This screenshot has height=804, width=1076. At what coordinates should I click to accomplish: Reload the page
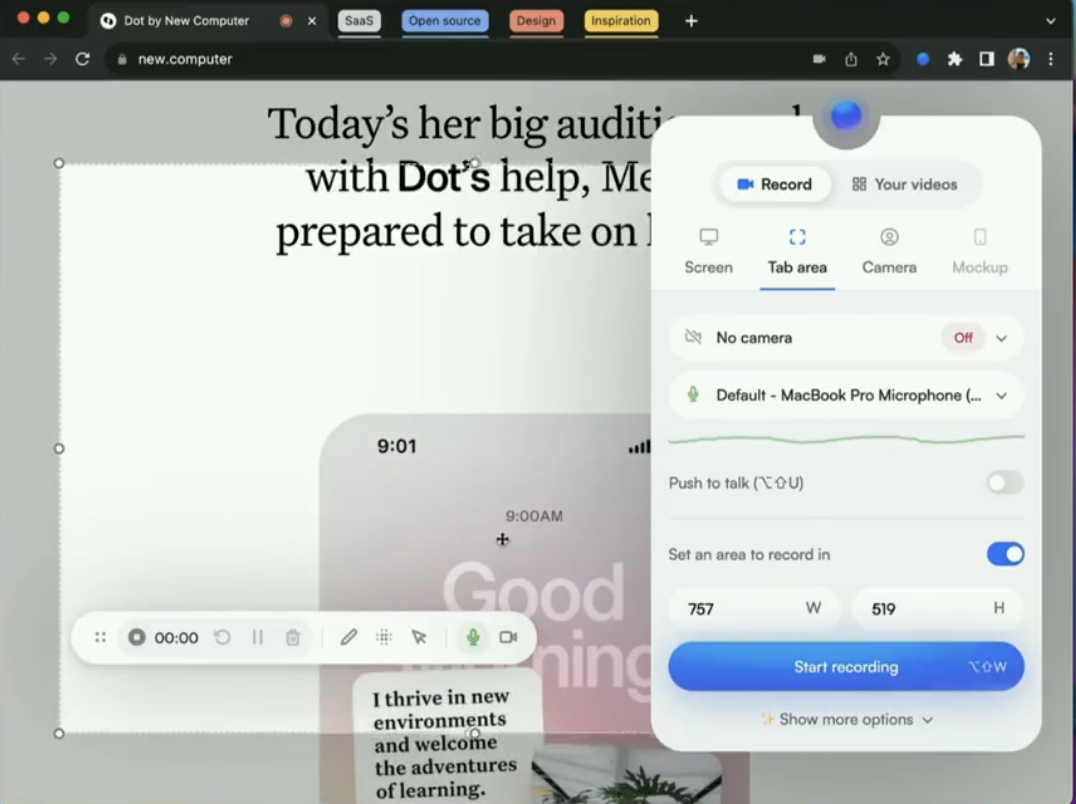[x=82, y=59]
